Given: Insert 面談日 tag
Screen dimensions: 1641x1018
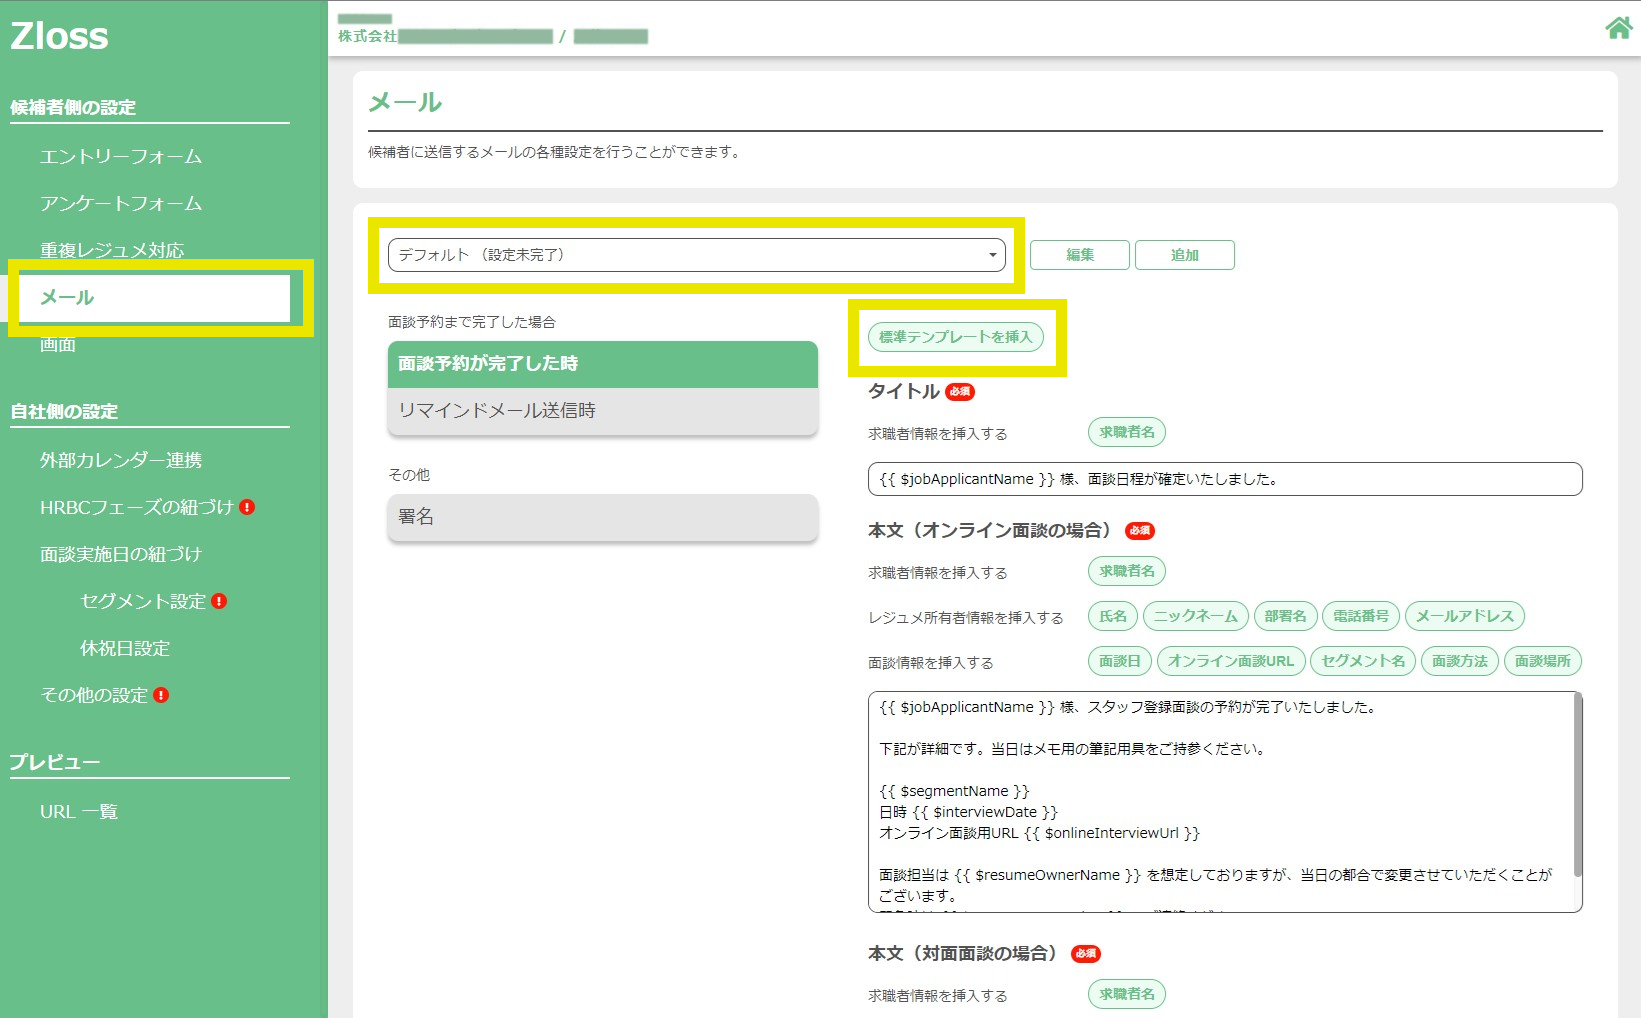Looking at the screenshot, I should pos(1120,661).
